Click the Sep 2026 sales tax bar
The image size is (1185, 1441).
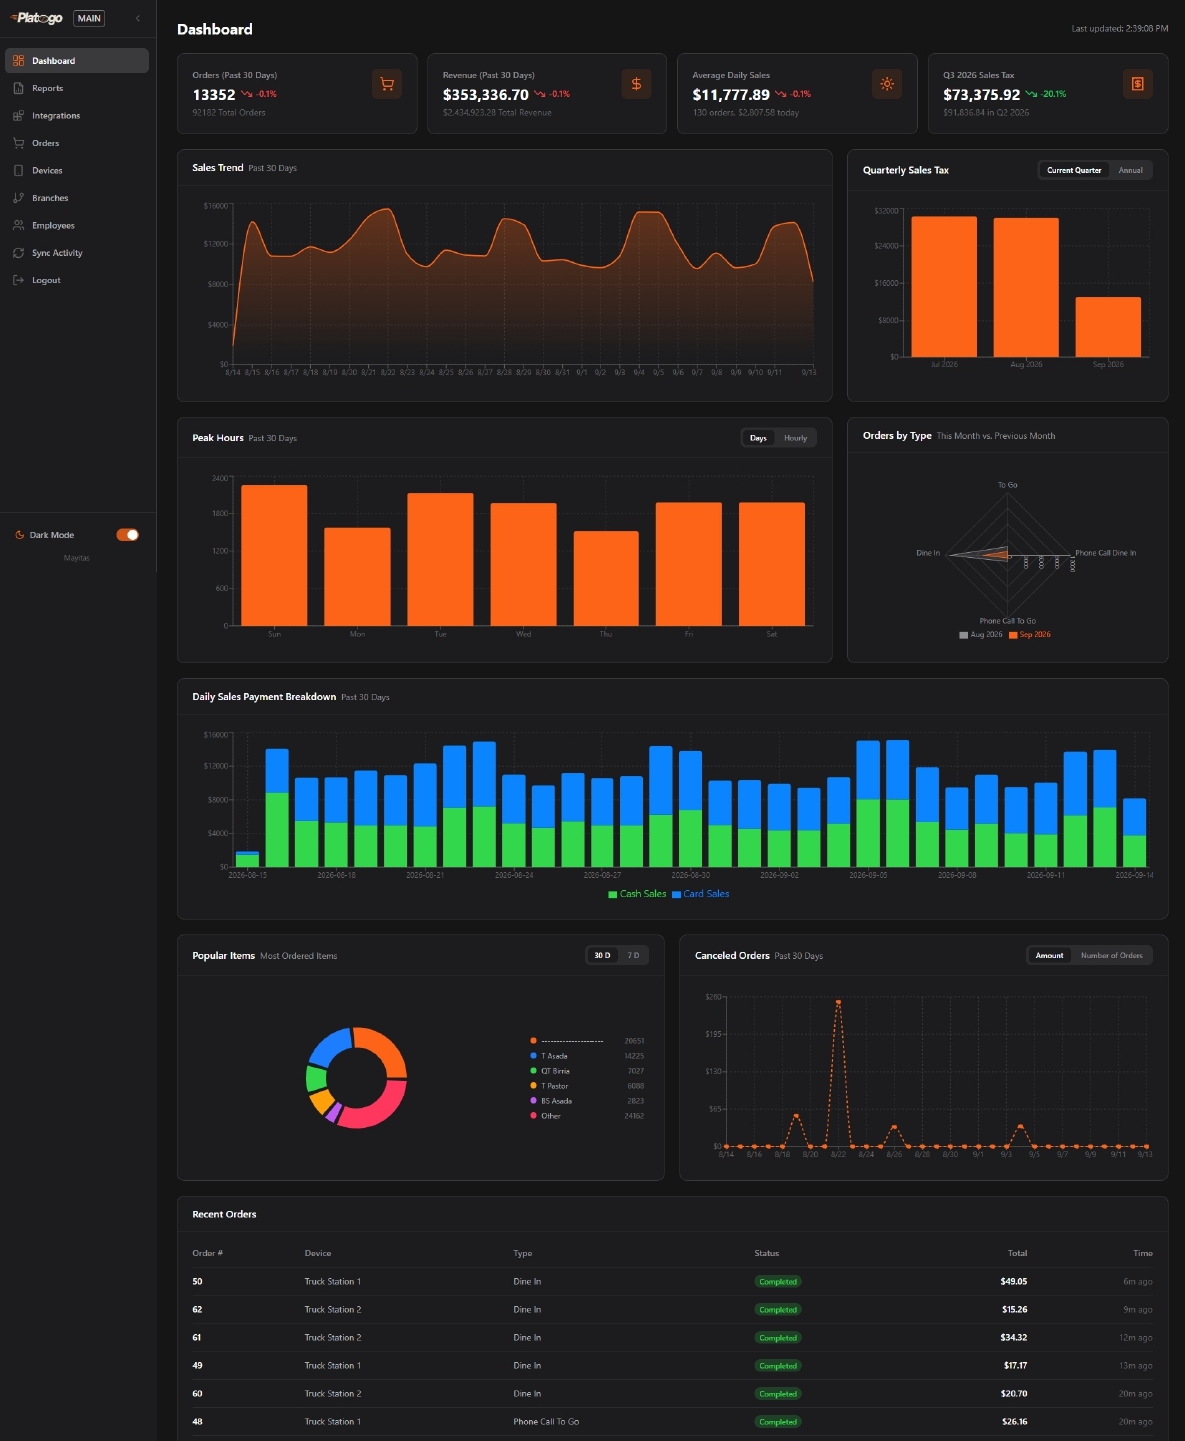coord(1108,327)
